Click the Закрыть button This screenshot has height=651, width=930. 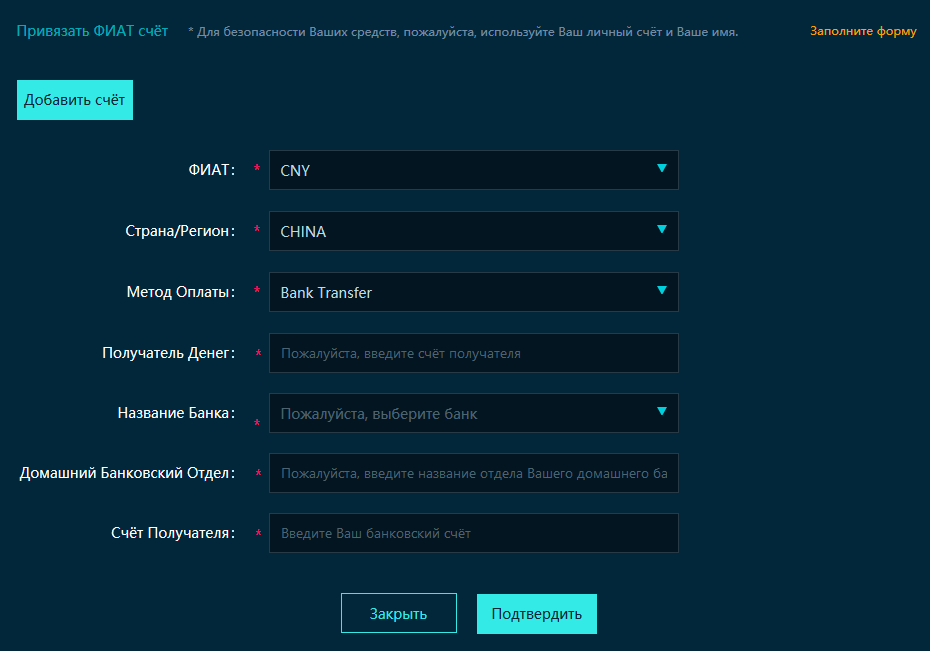point(398,614)
